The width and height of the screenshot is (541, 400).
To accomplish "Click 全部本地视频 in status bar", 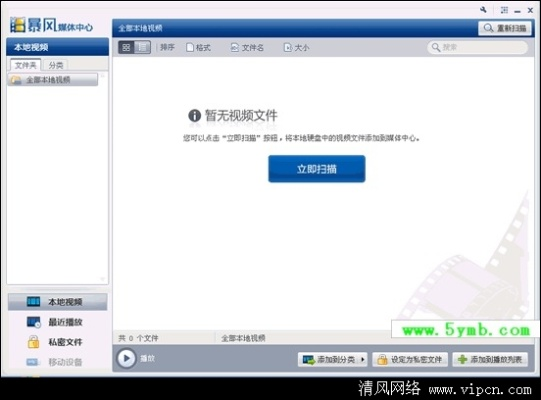I will 243,338.
